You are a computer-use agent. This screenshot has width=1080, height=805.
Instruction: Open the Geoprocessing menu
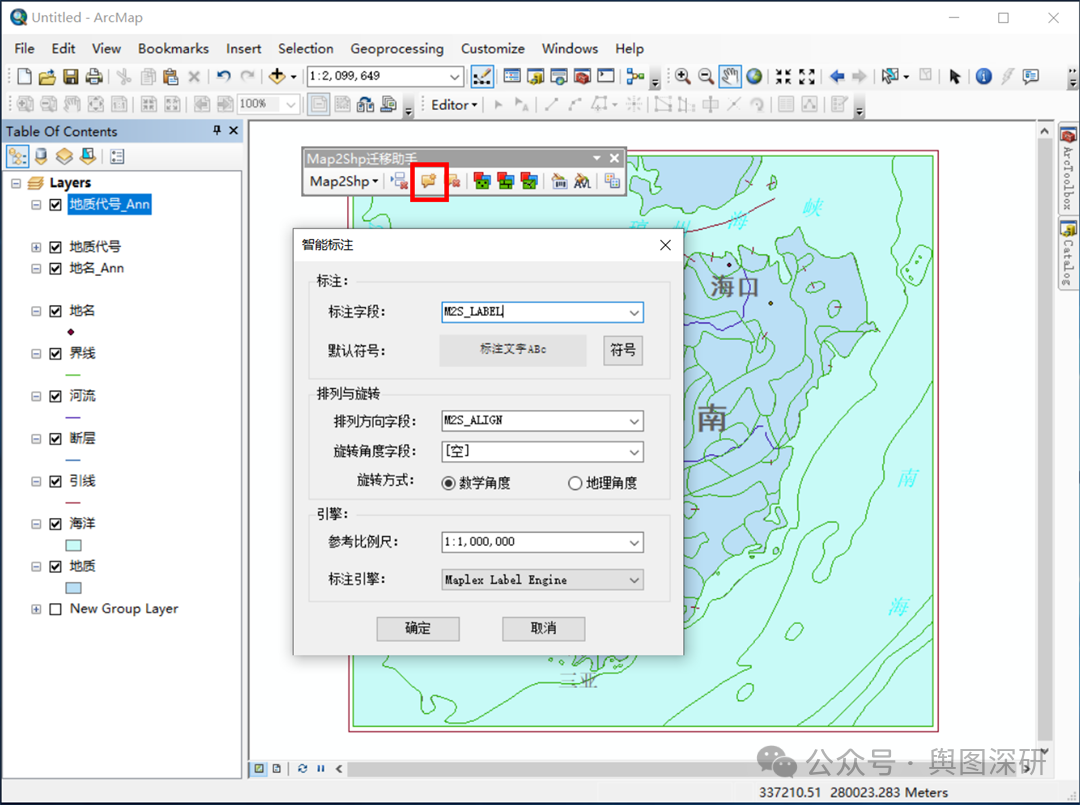tap(396, 48)
